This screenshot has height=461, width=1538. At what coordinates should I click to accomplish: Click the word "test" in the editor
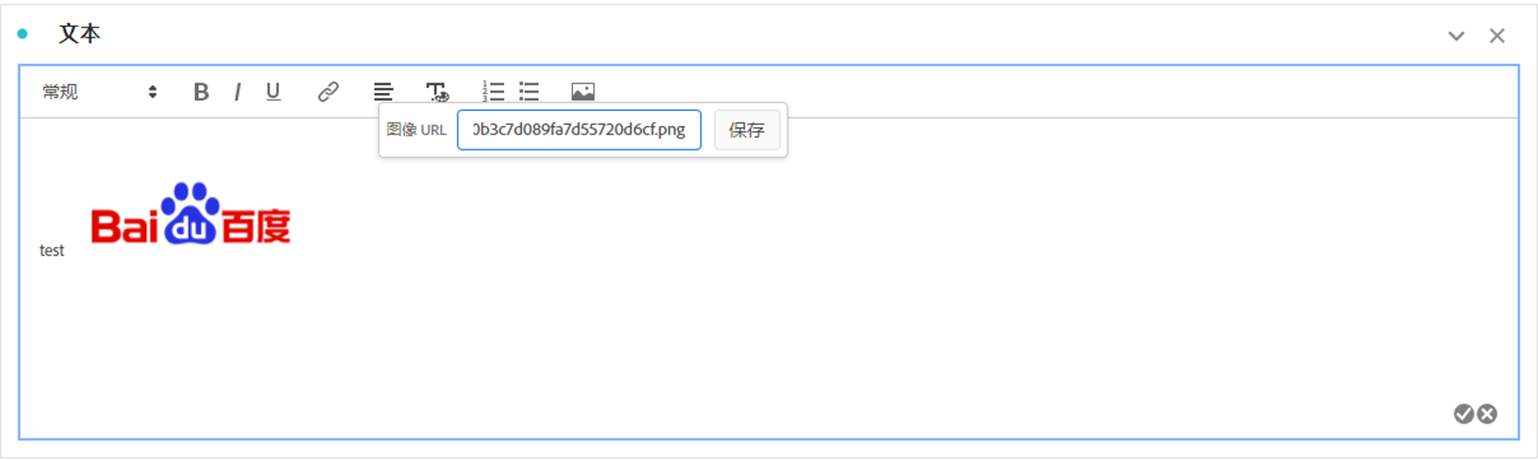pos(52,251)
